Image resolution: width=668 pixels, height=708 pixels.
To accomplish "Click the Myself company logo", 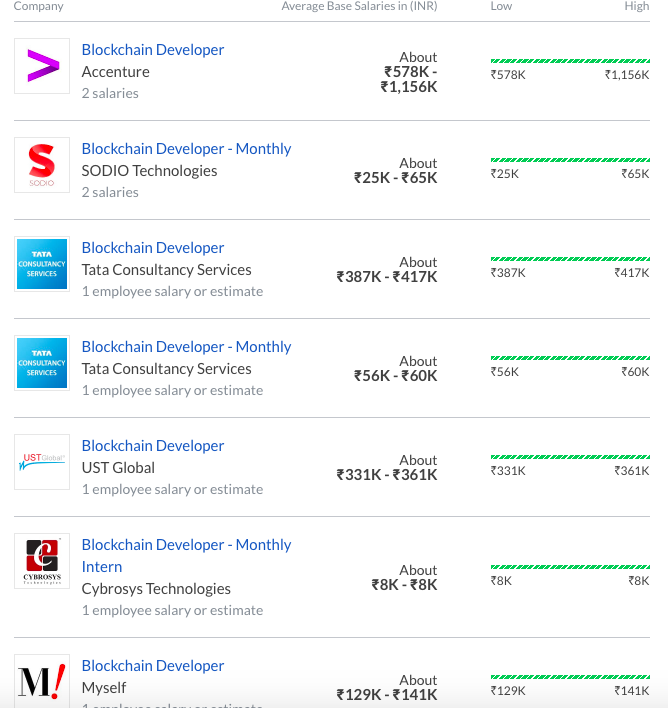I will [42, 680].
